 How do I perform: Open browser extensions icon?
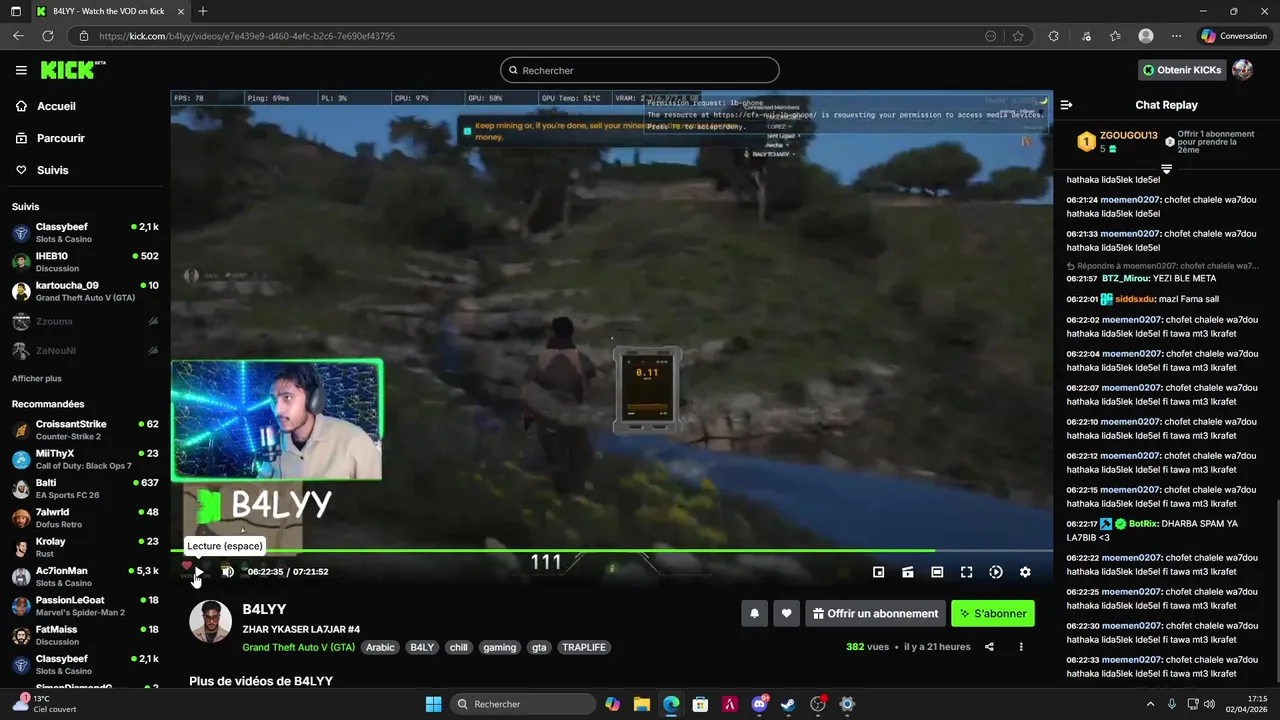point(1054,36)
